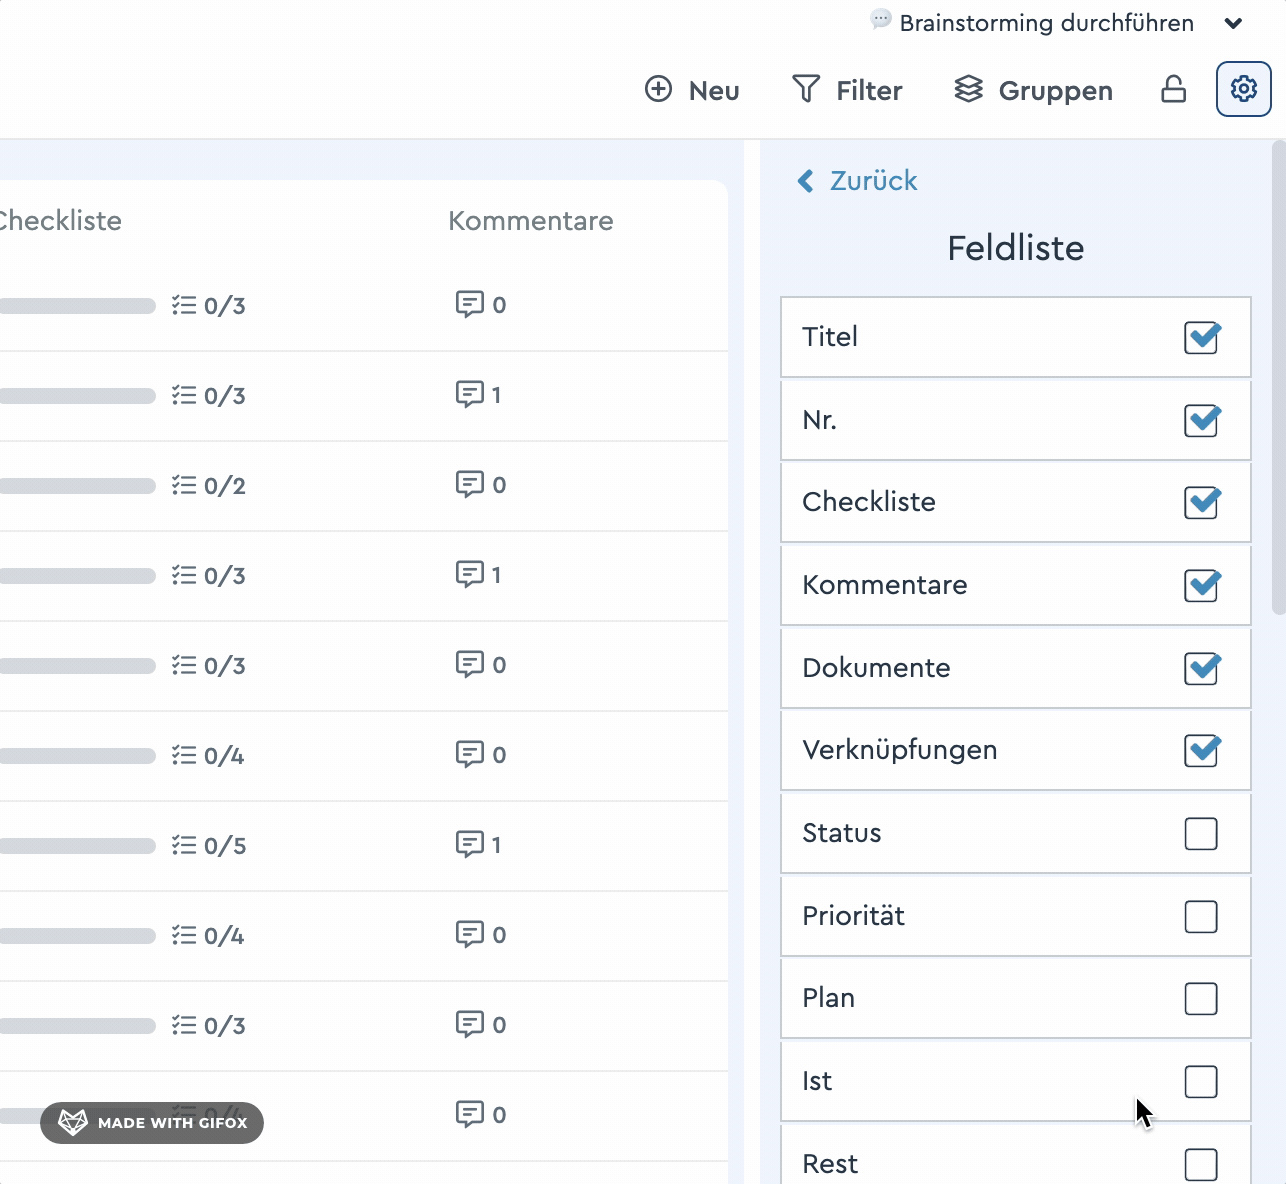Disable the Kommentare field checkbox
The height and width of the screenshot is (1184, 1286).
tap(1201, 585)
